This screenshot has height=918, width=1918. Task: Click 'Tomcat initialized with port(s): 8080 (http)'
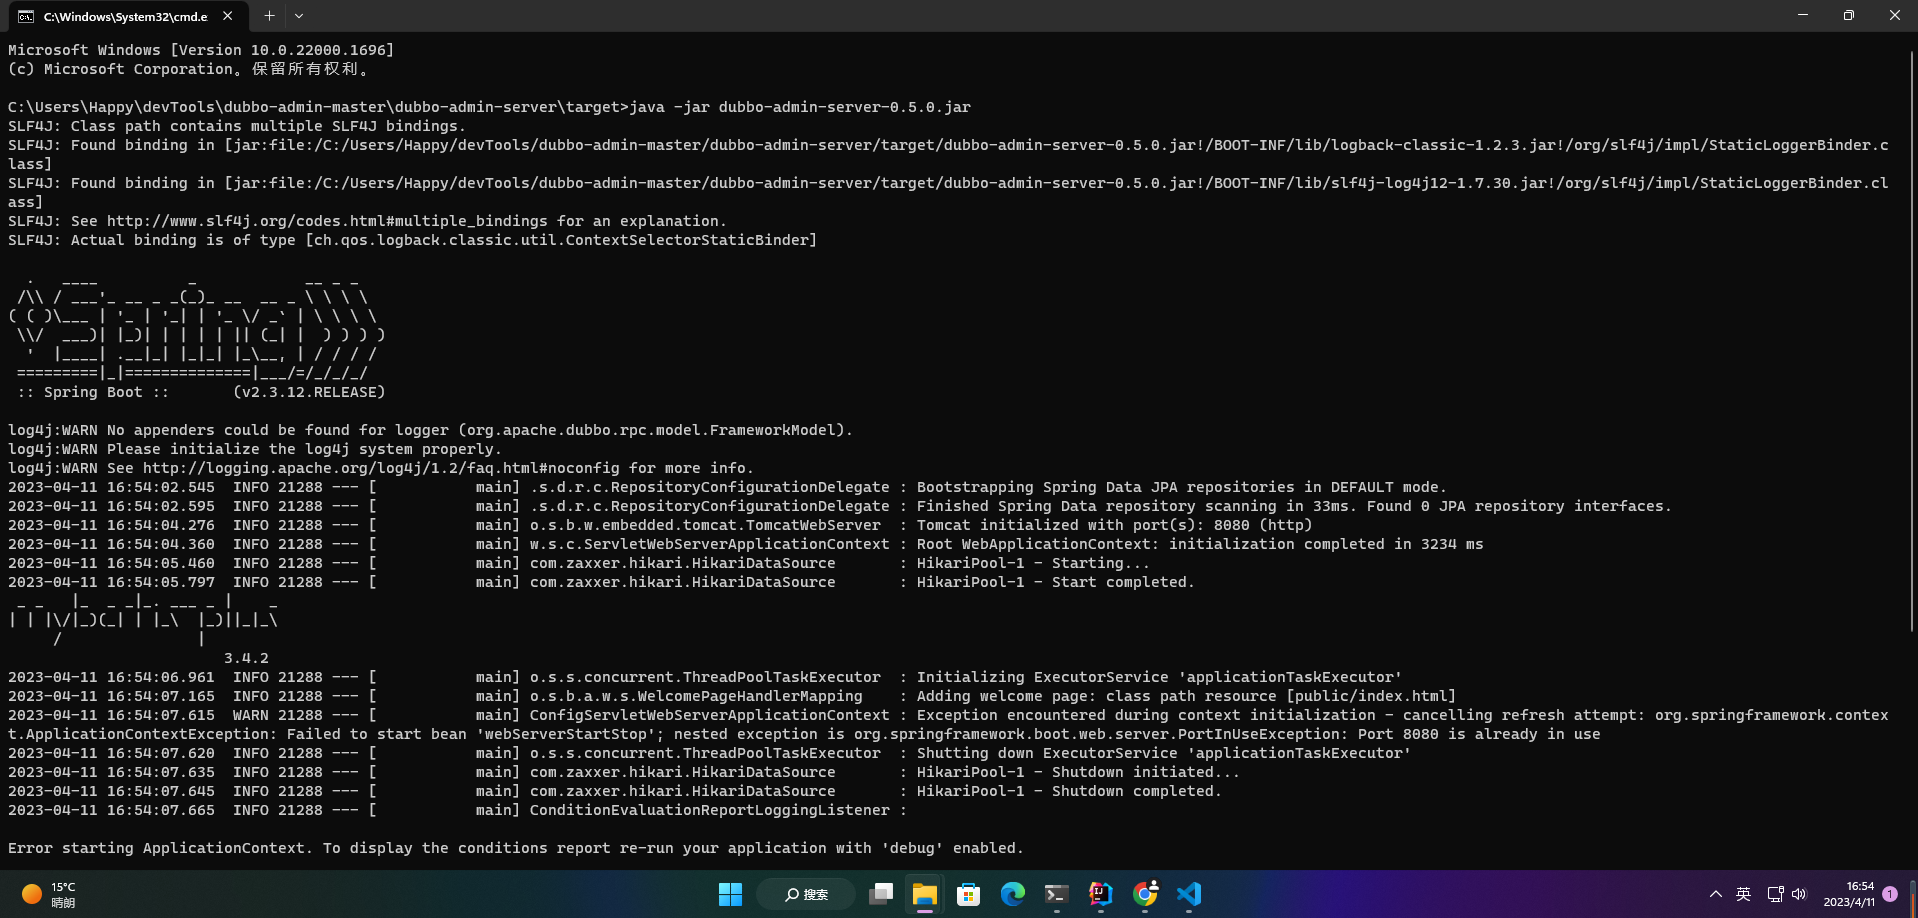pyautogui.click(x=1114, y=525)
